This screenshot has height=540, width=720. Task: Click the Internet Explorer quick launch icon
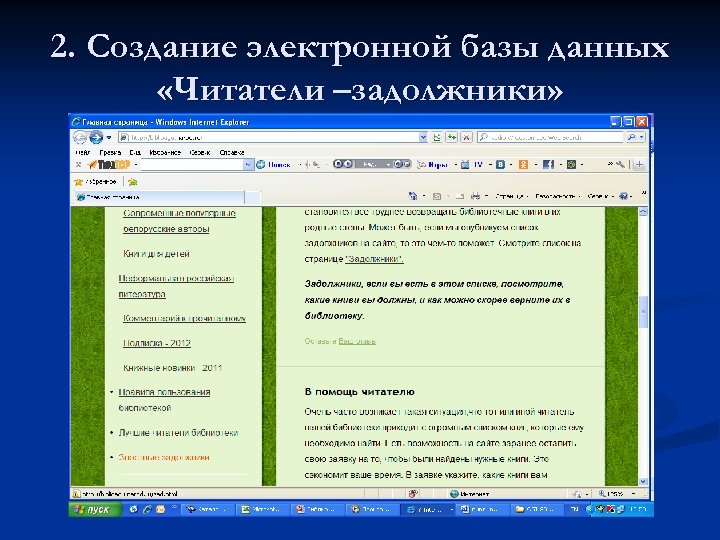[147, 509]
